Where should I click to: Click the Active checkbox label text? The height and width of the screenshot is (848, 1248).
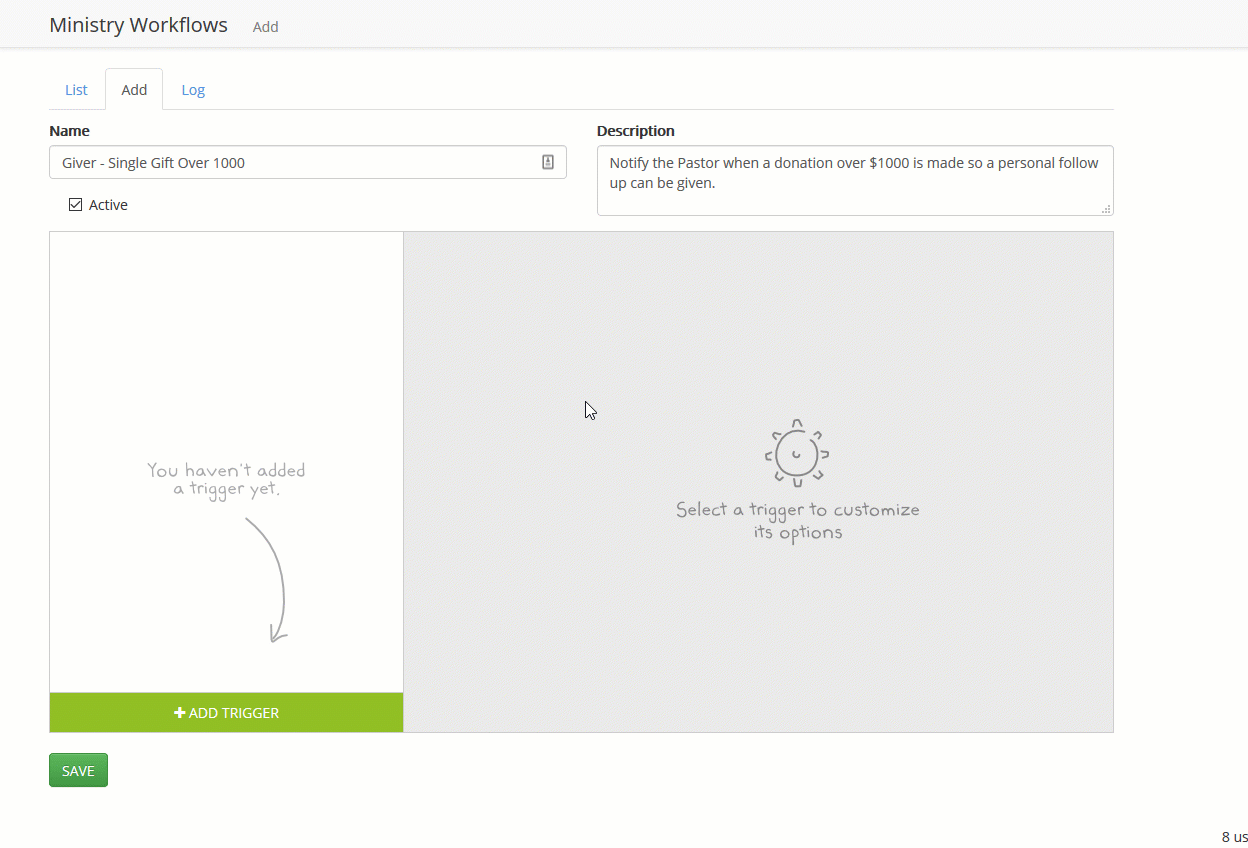point(108,205)
